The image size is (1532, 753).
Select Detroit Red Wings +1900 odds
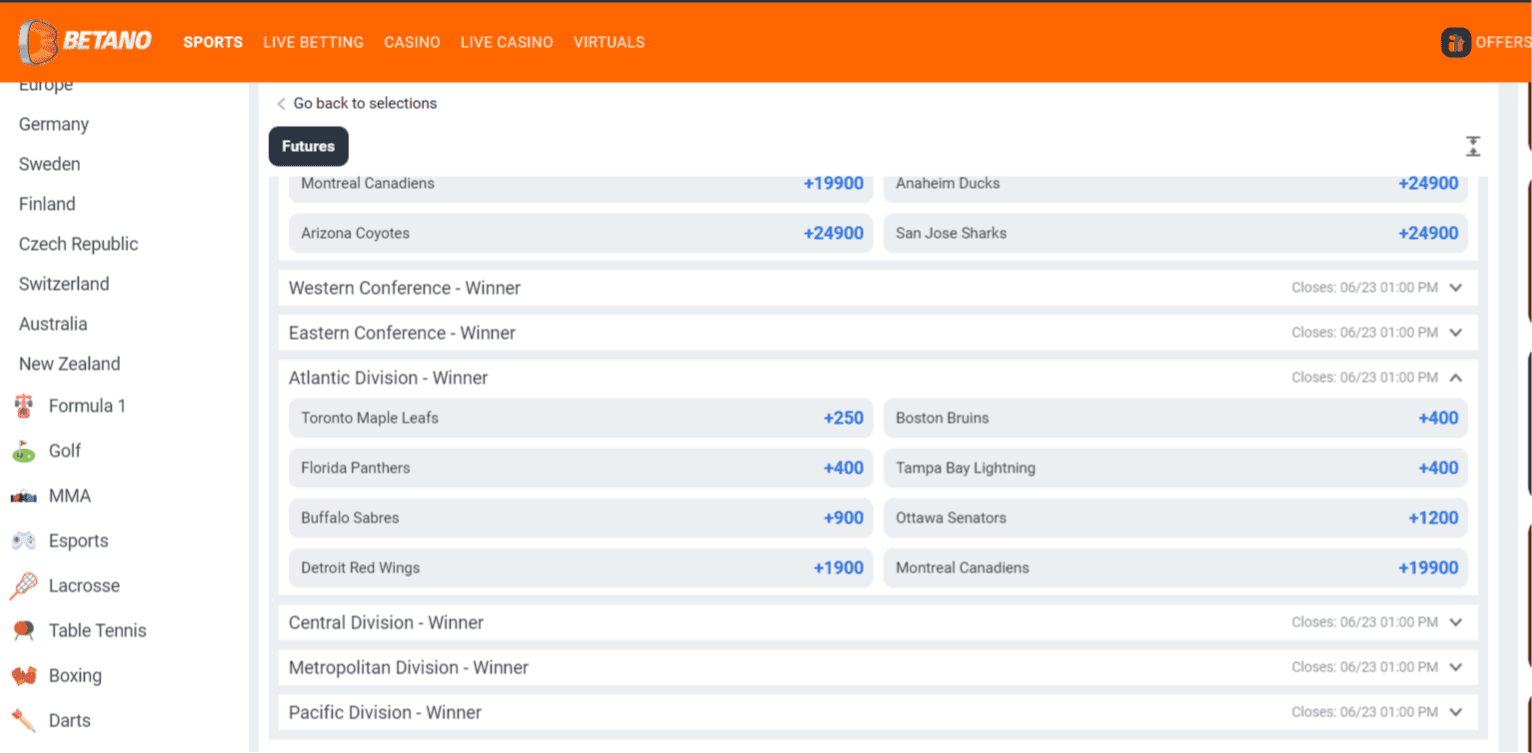(x=578, y=567)
